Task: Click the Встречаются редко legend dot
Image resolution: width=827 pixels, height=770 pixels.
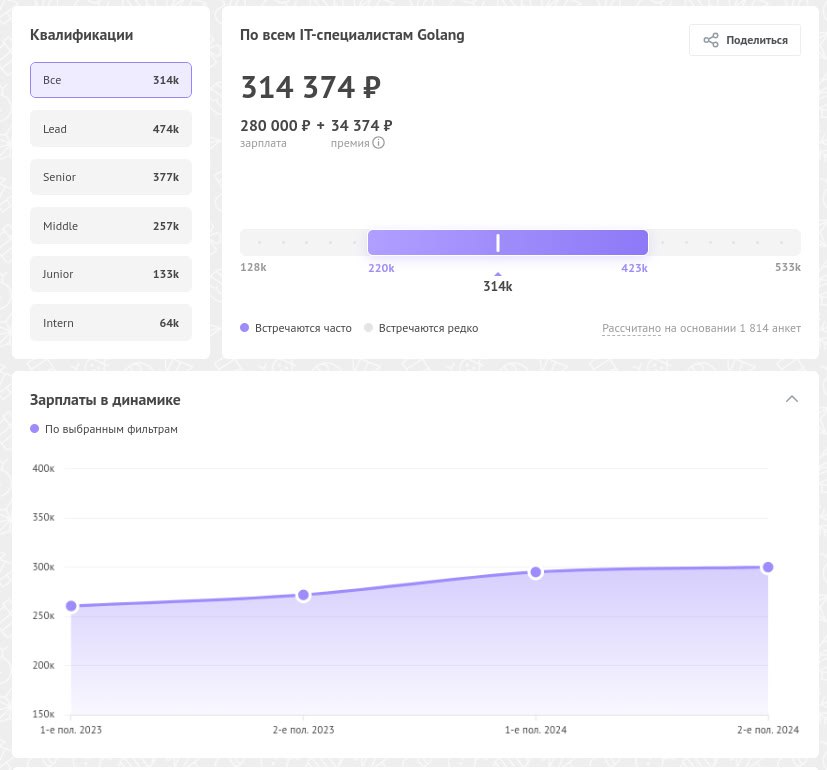Action: click(368, 328)
